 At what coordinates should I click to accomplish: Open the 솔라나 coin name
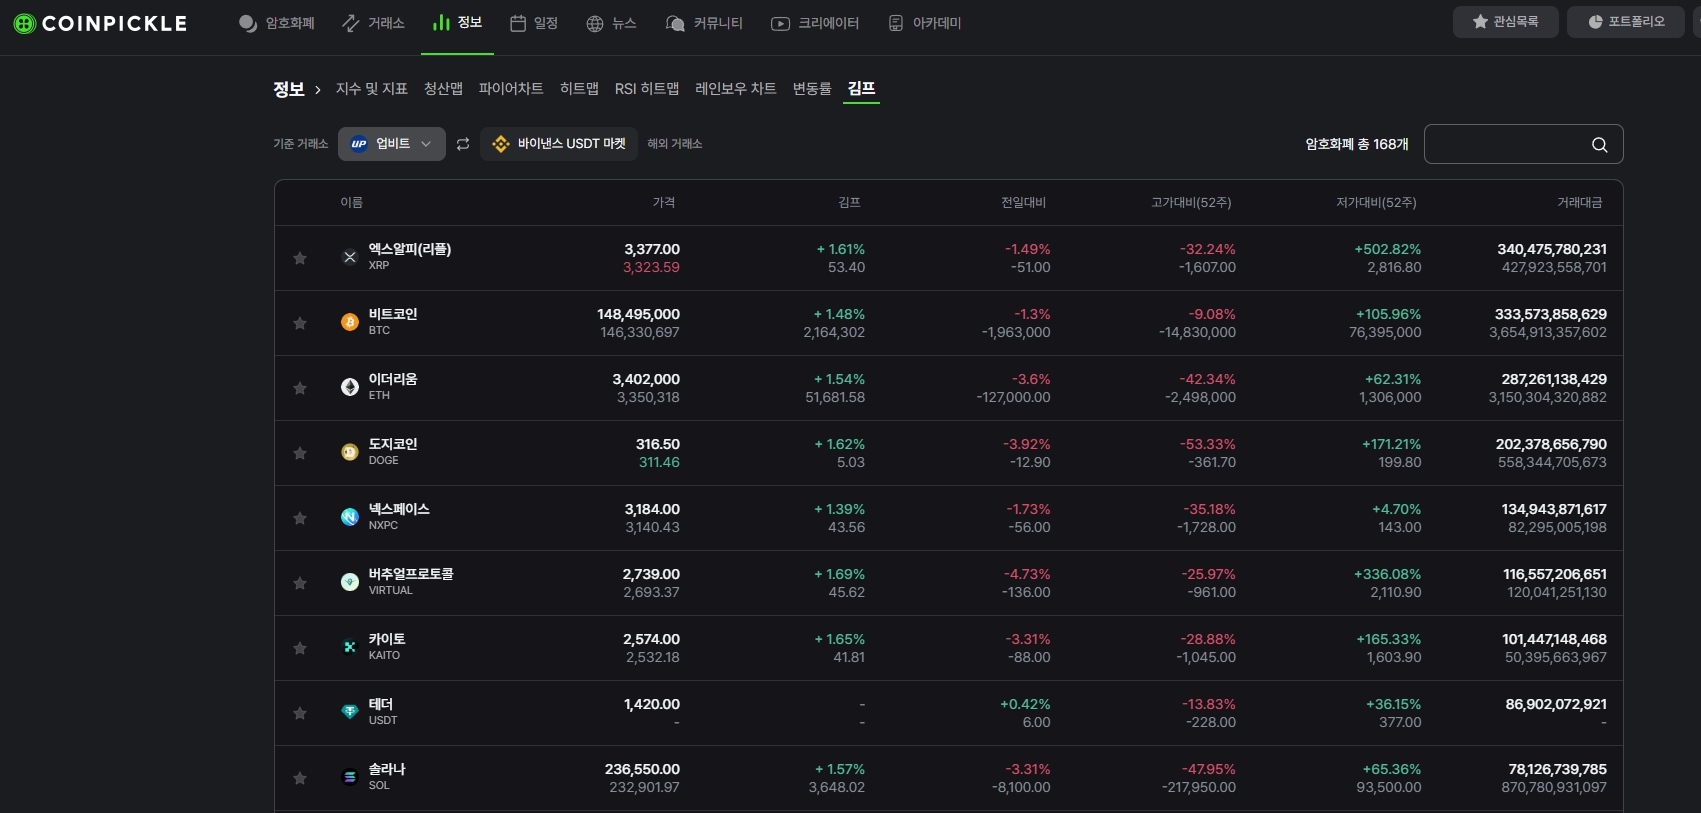[387, 769]
